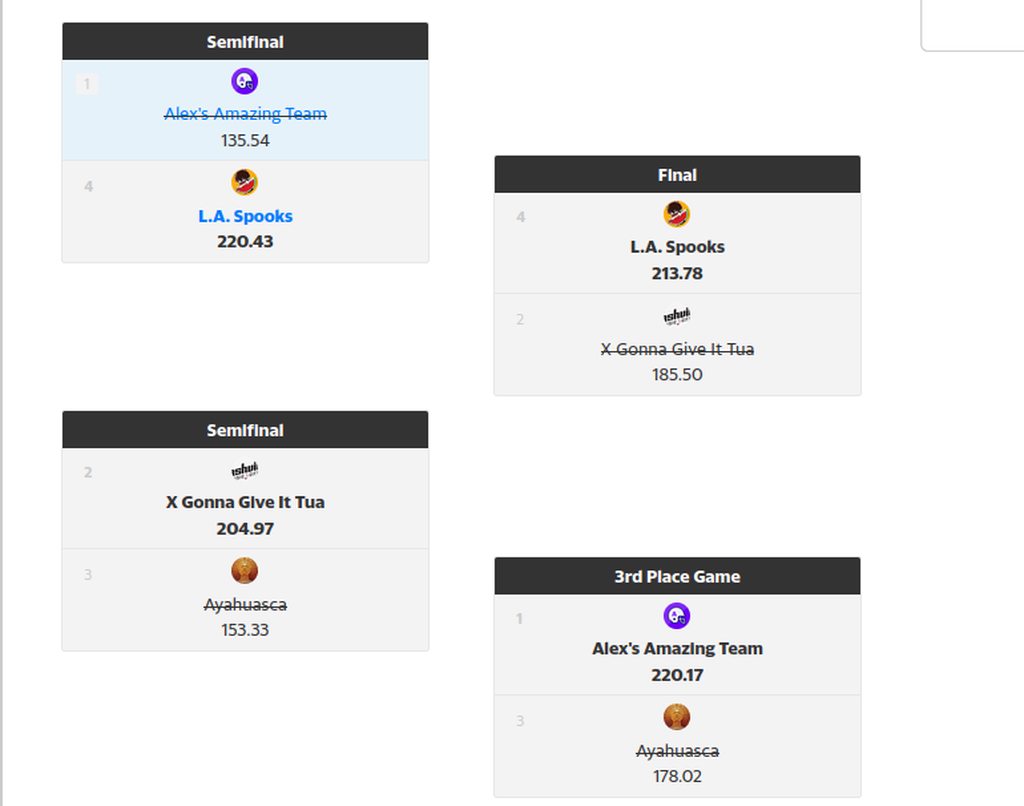
Task: Click the L.A. Spooks name in the Final
Action: pos(677,247)
